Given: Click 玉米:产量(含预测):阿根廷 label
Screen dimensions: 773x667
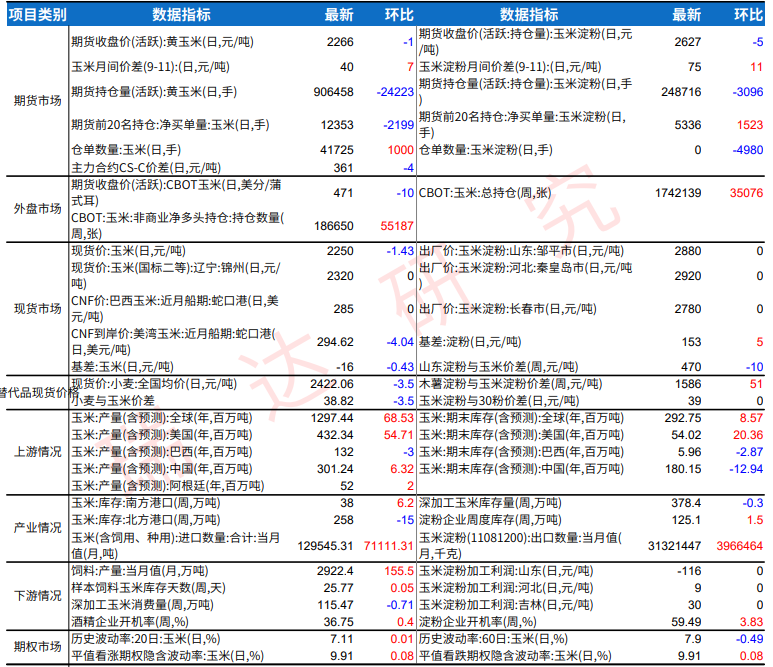Looking at the screenshot, I should 168,486.
